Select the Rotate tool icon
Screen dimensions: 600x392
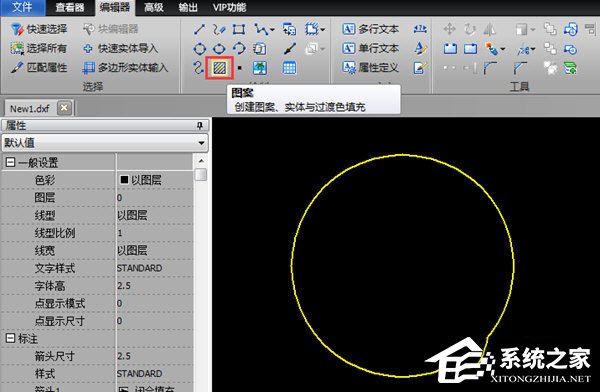click(x=470, y=29)
